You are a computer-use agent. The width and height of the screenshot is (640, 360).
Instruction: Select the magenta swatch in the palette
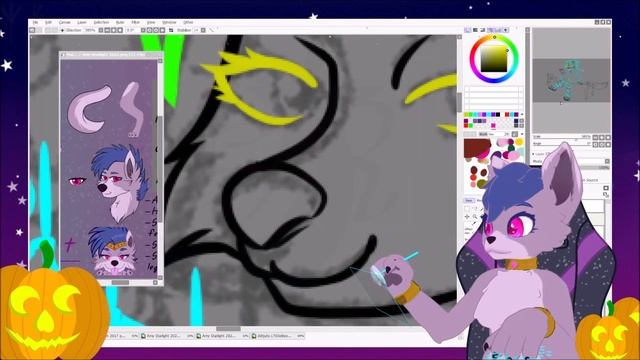coord(493,125)
